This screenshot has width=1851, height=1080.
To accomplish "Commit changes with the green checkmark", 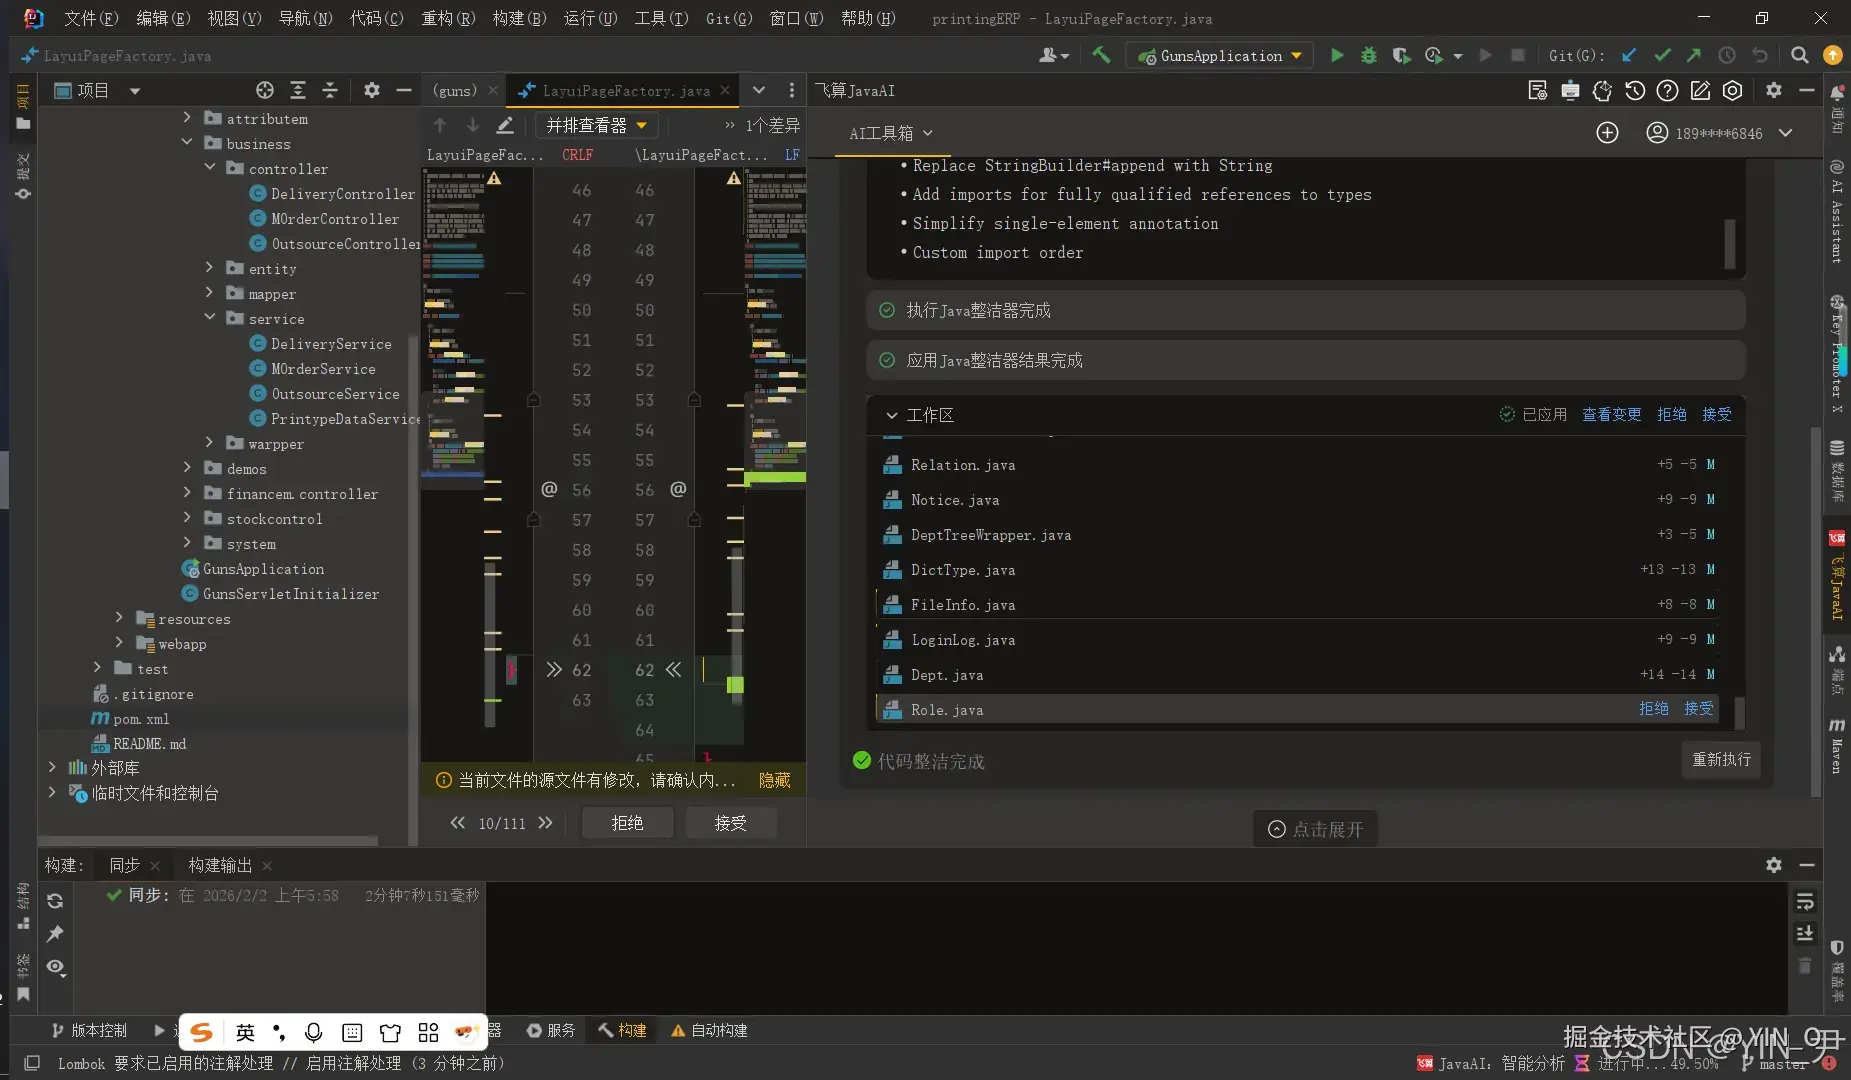I will 1662,56.
